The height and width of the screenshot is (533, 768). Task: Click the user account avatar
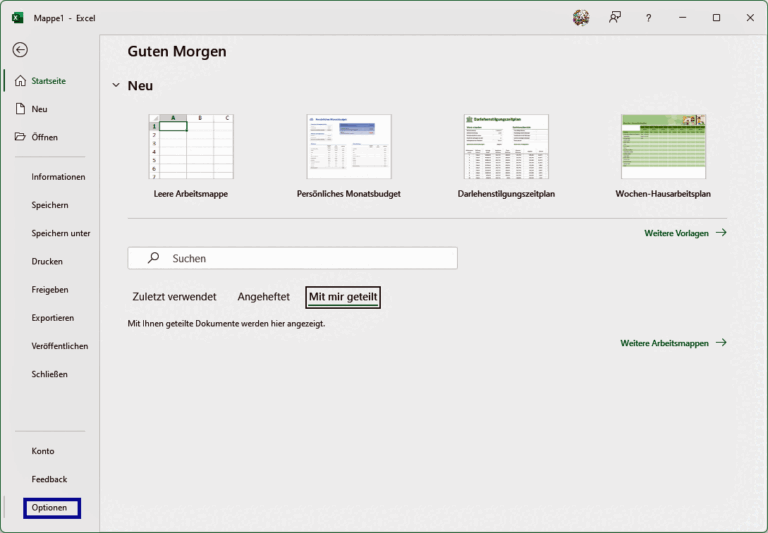[581, 18]
